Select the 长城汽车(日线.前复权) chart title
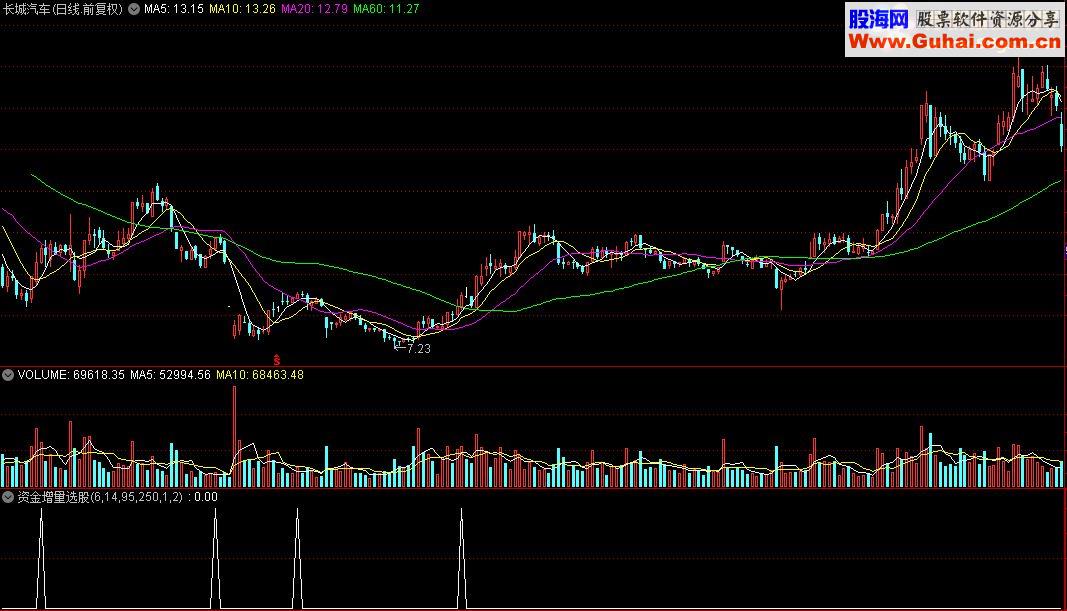1067x611 pixels. 63,9
